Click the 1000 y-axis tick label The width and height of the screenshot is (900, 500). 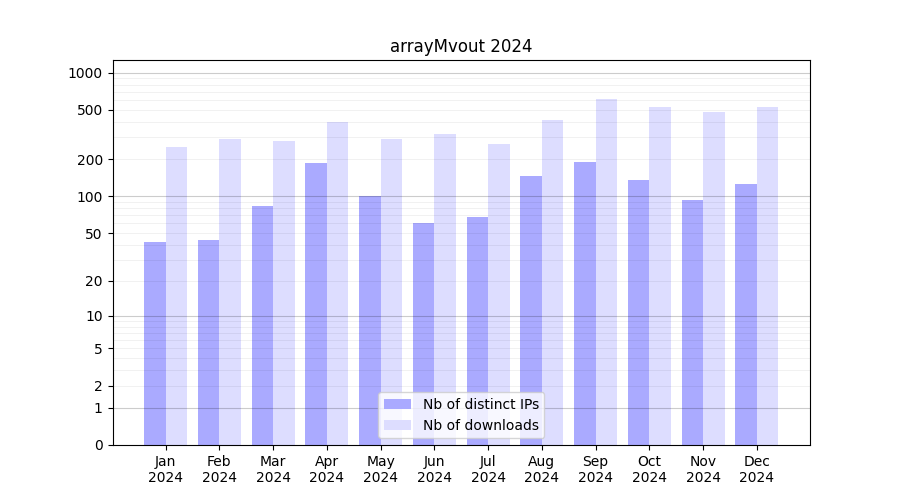pos(85,73)
